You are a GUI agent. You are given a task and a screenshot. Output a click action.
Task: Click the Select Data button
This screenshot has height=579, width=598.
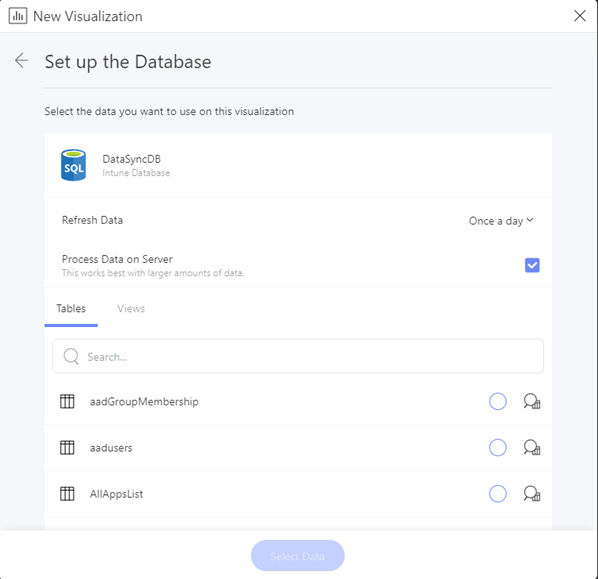pos(297,555)
